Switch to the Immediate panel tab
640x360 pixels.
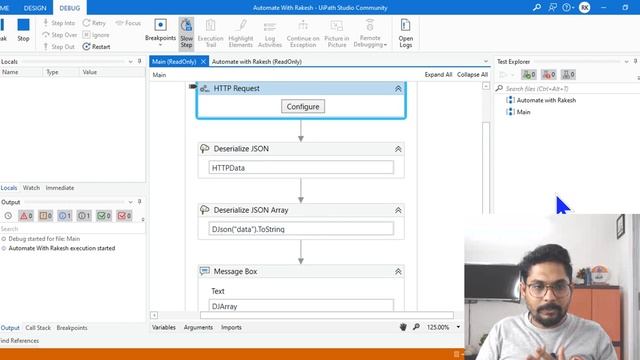(x=60, y=188)
